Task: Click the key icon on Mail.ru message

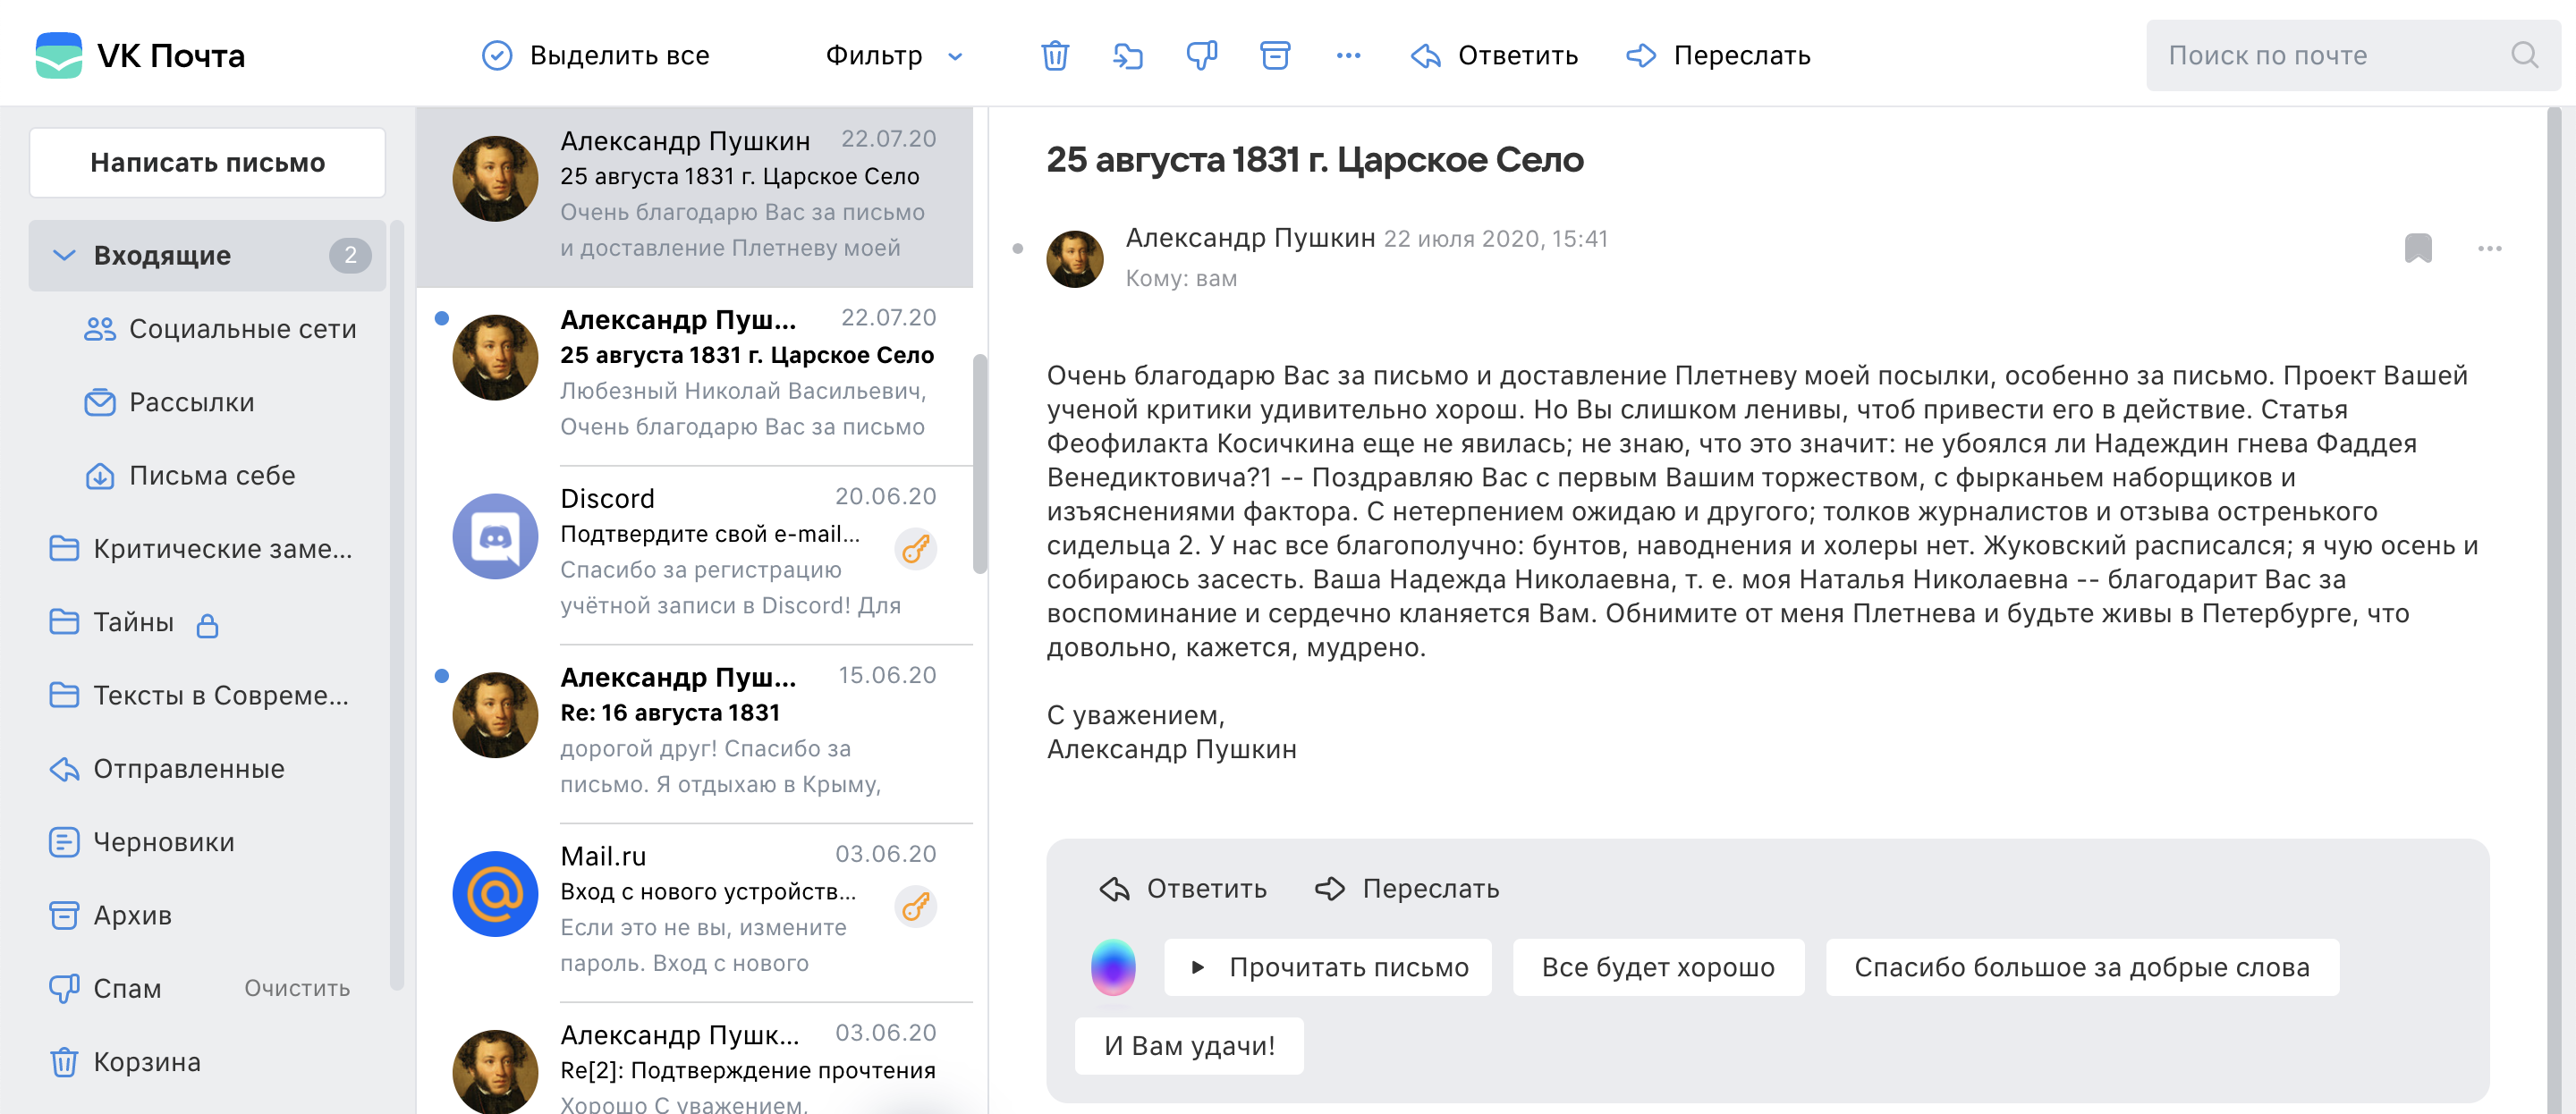Action: coord(915,906)
